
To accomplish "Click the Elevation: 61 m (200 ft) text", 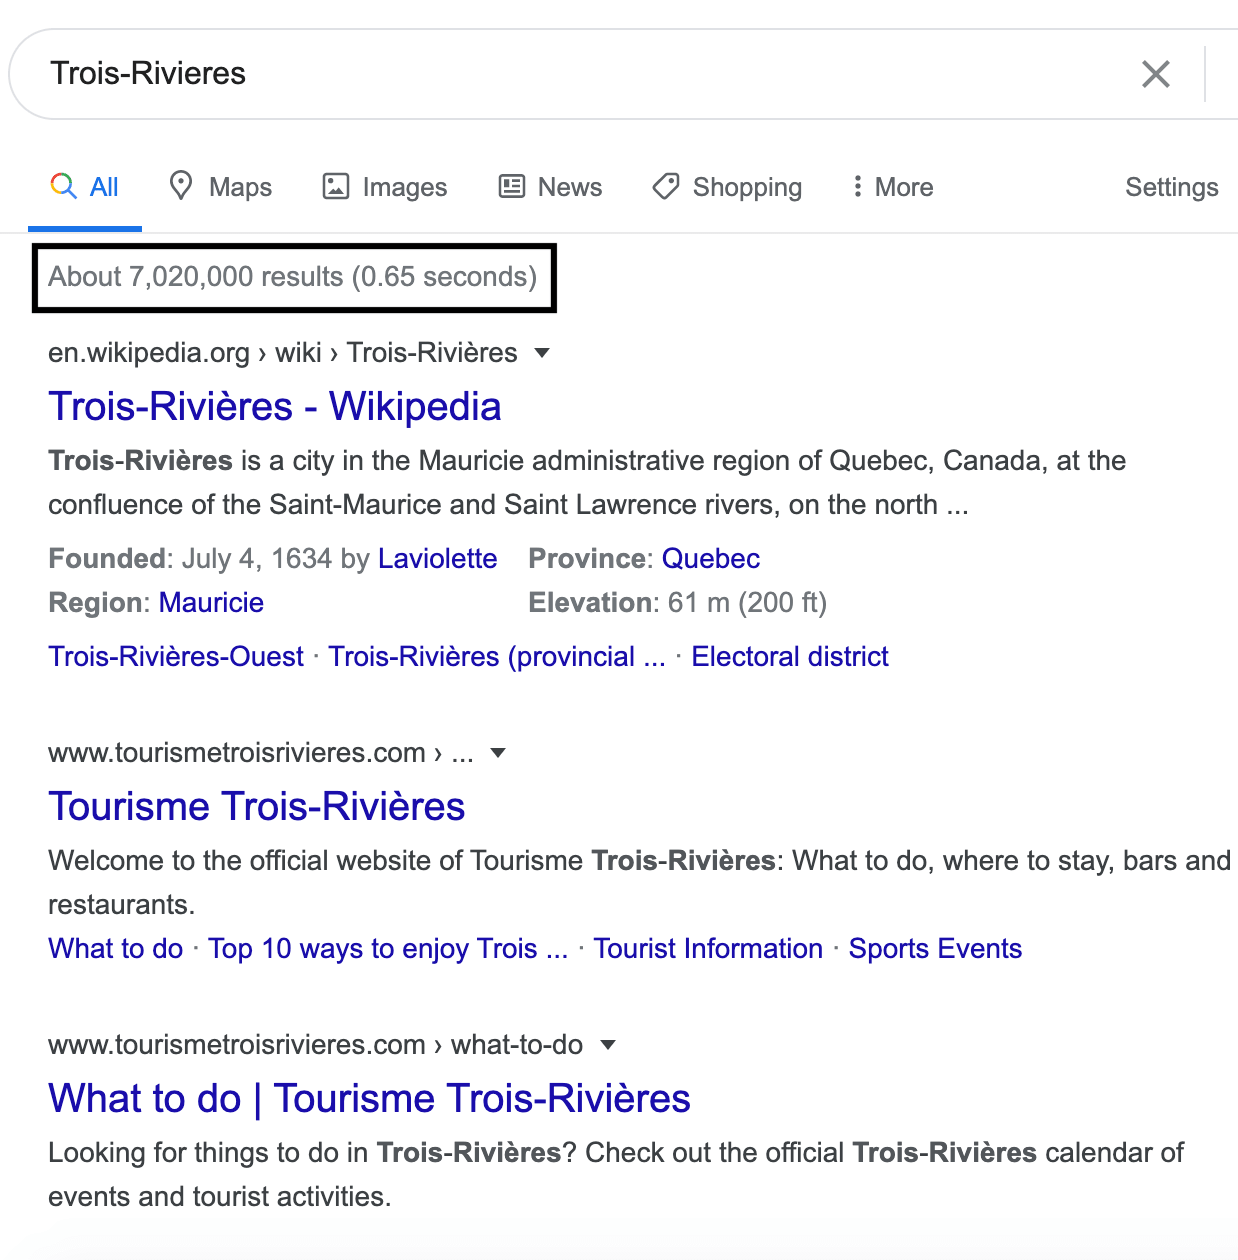I will (678, 602).
